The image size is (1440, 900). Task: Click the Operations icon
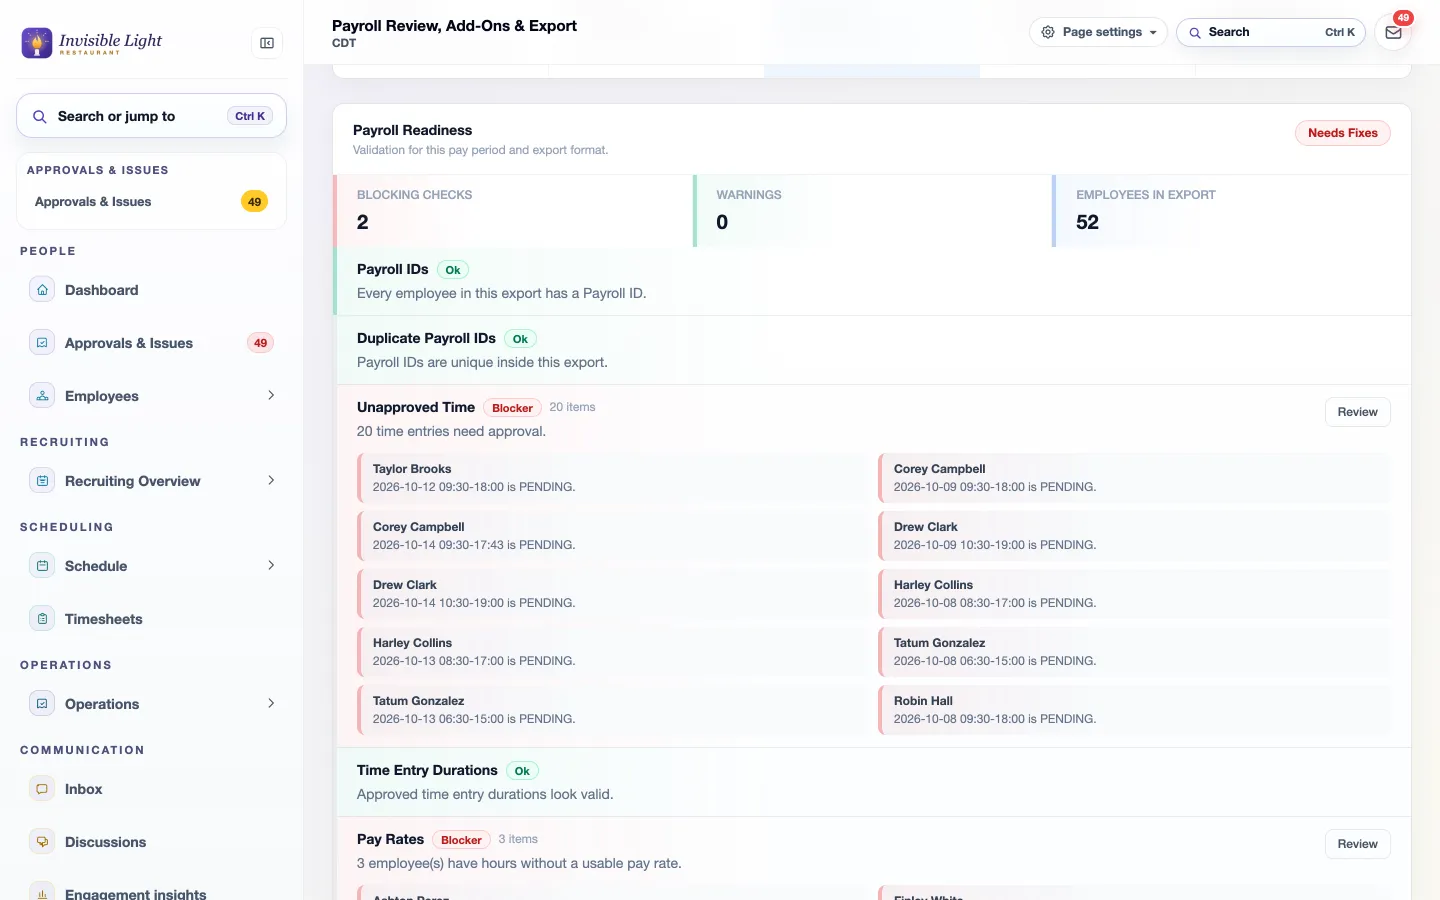tap(42, 704)
